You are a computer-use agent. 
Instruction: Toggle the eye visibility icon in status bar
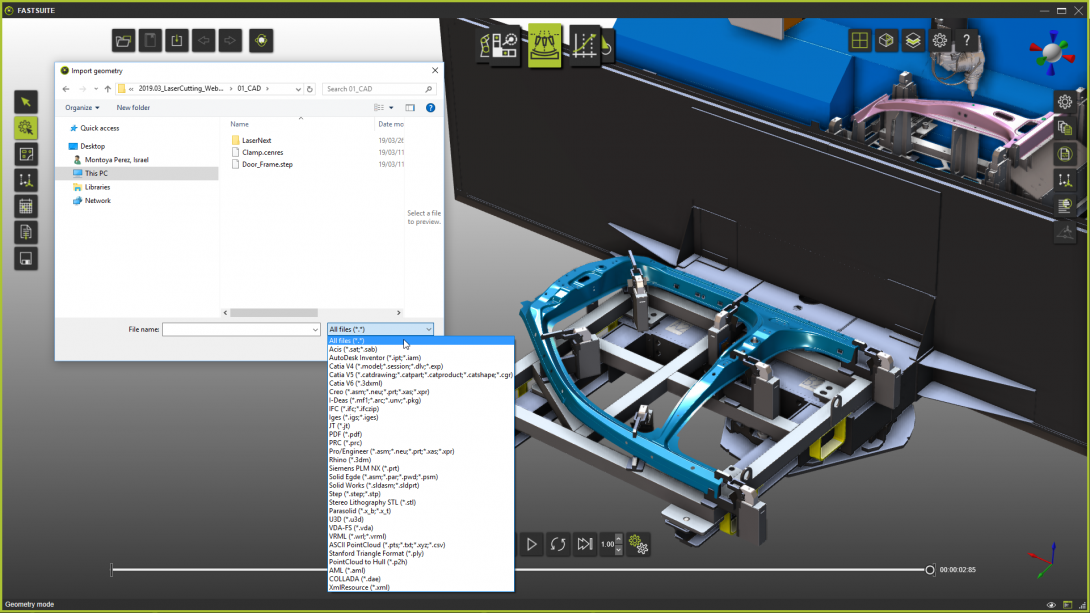(1051, 605)
